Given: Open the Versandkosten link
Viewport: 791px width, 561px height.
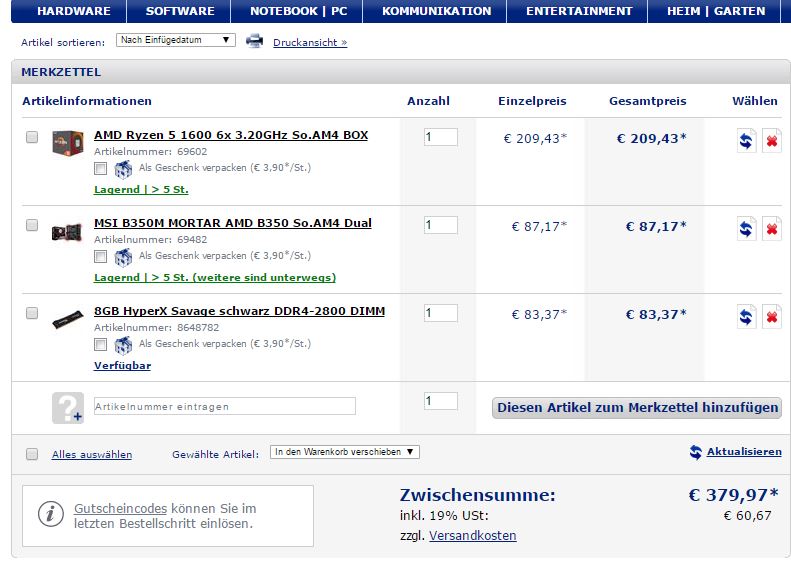Looking at the screenshot, I should tap(473, 536).
